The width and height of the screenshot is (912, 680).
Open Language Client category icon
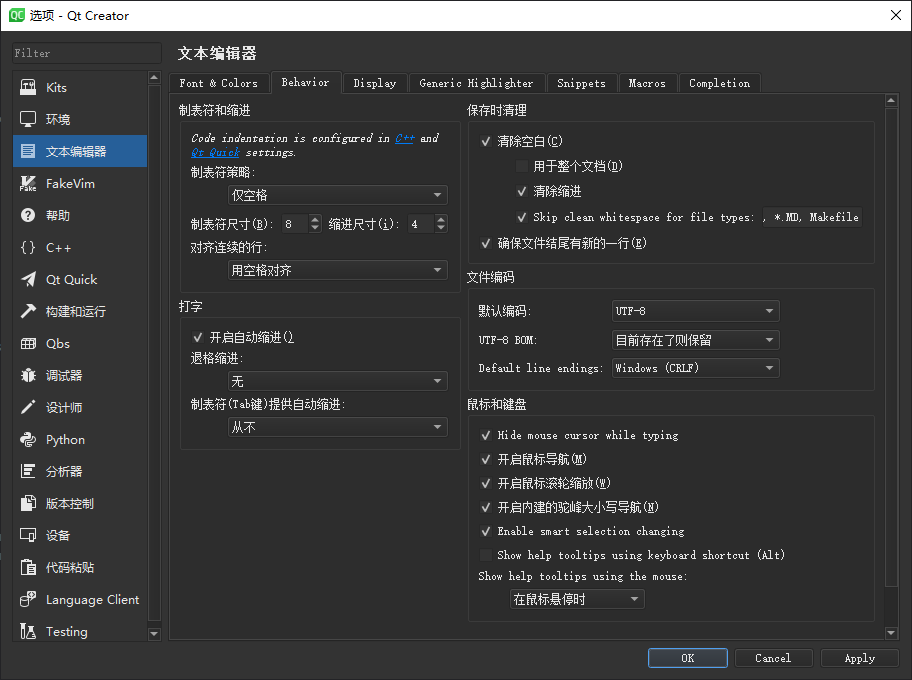[x=28, y=600]
